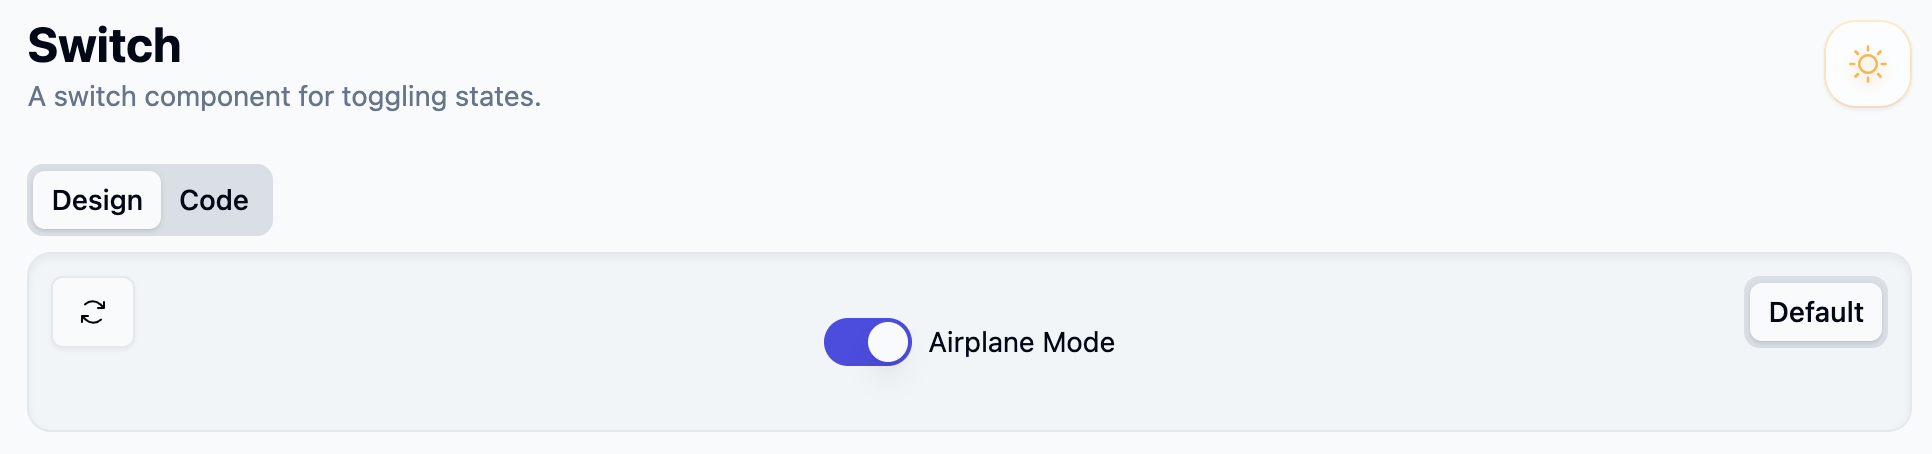Disable Airplane Mode via the purple track
The width and height of the screenshot is (1932, 454).
pyautogui.click(x=845, y=342)
